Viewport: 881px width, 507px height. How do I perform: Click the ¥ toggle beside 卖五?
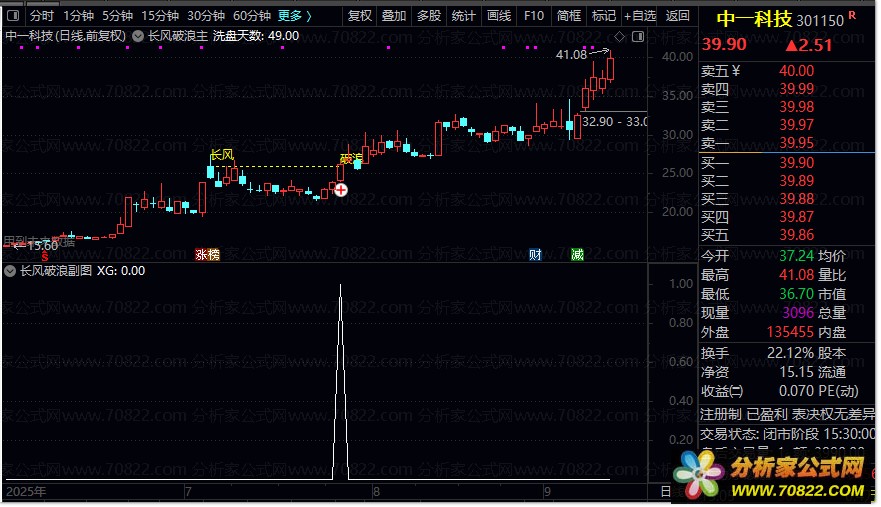[x=736, y=71]
